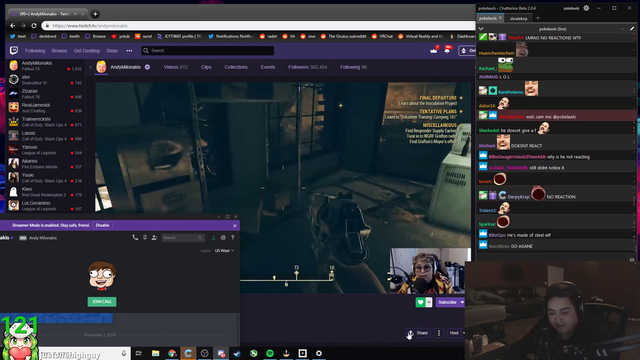Collapse Twitch followed channels sidebar arrow
640x360 pixels.
click(90, 67)
